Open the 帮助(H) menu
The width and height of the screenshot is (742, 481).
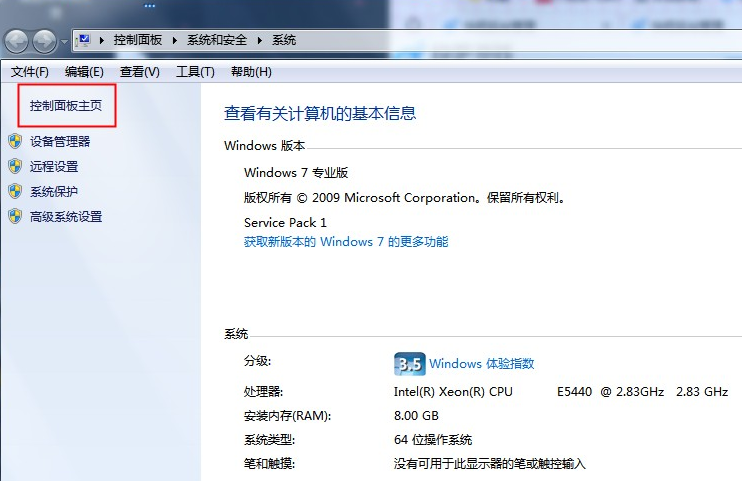click(x=251, y=72)
